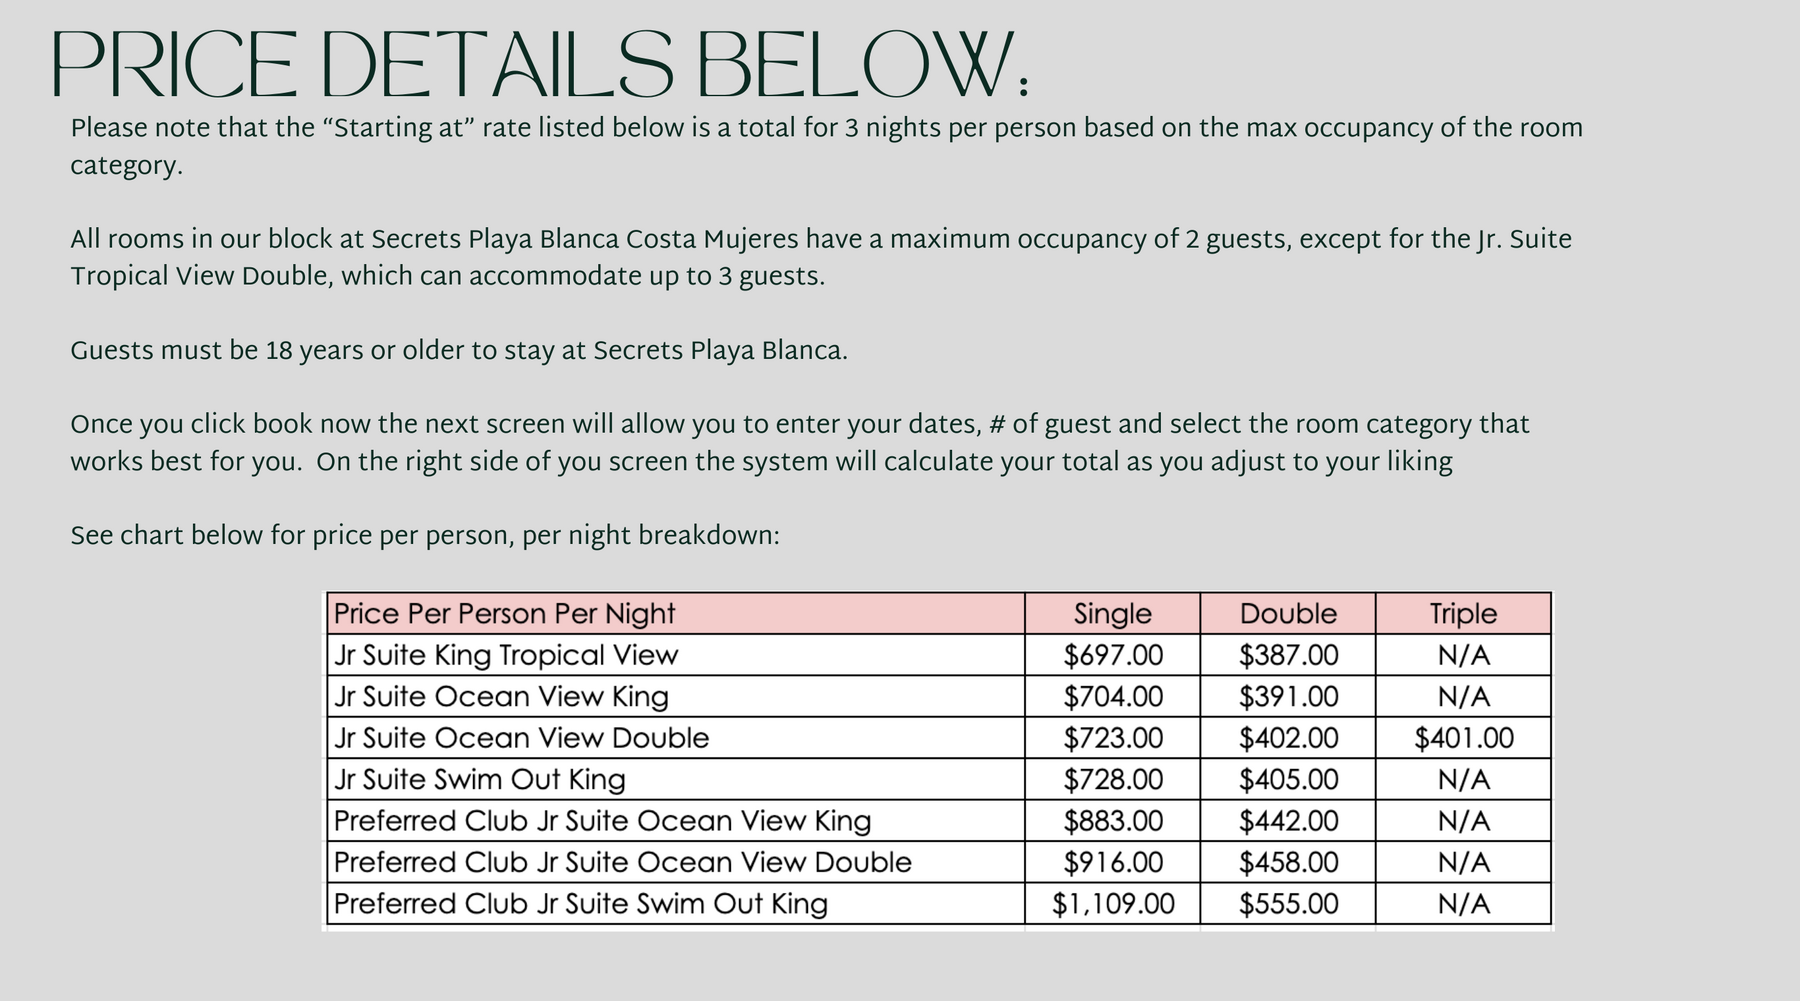Click the PRICE DETAILS BELOW heading
The image size is (1800, 1001).
point(540,65)
